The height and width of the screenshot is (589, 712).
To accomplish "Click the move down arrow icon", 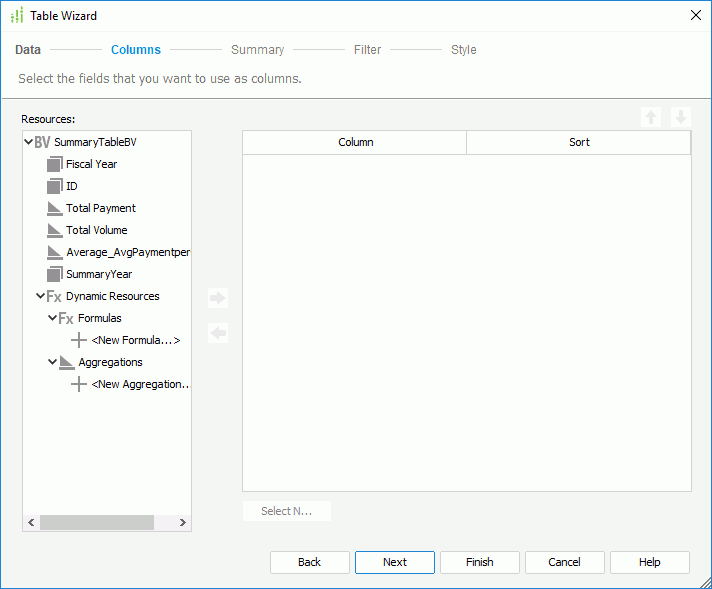I will click(x=681, y=117).
